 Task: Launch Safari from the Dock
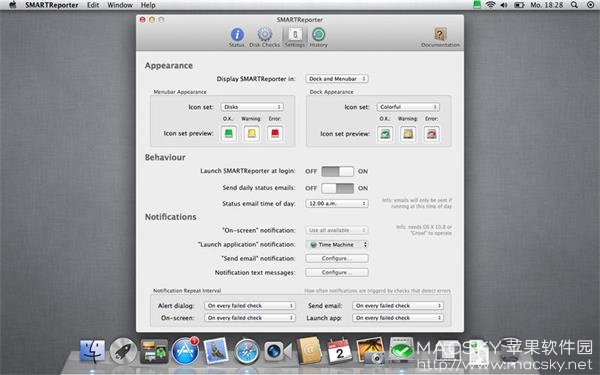(x=246, y=351)
